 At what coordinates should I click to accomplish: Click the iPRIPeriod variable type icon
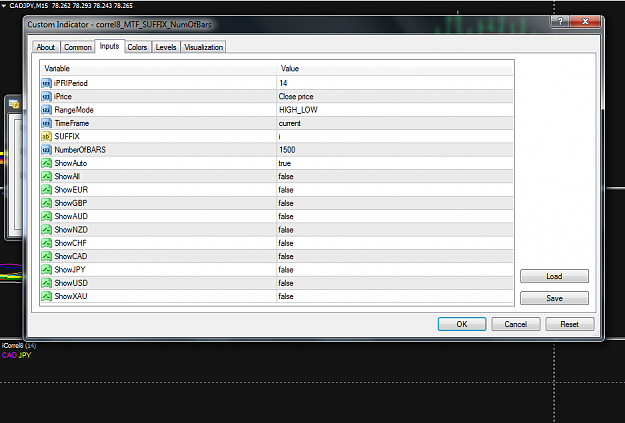(47, 83)
